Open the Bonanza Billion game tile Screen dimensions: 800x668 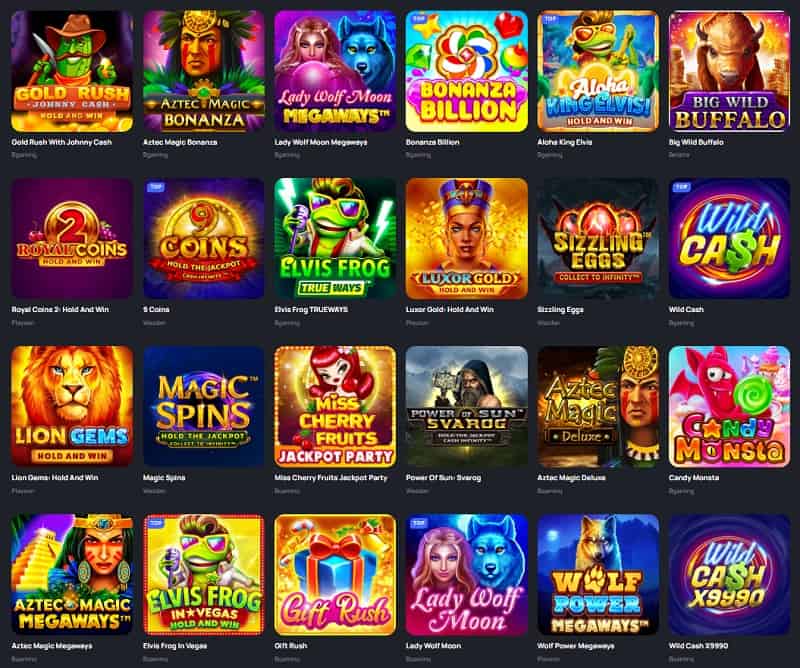click(467, 71)
